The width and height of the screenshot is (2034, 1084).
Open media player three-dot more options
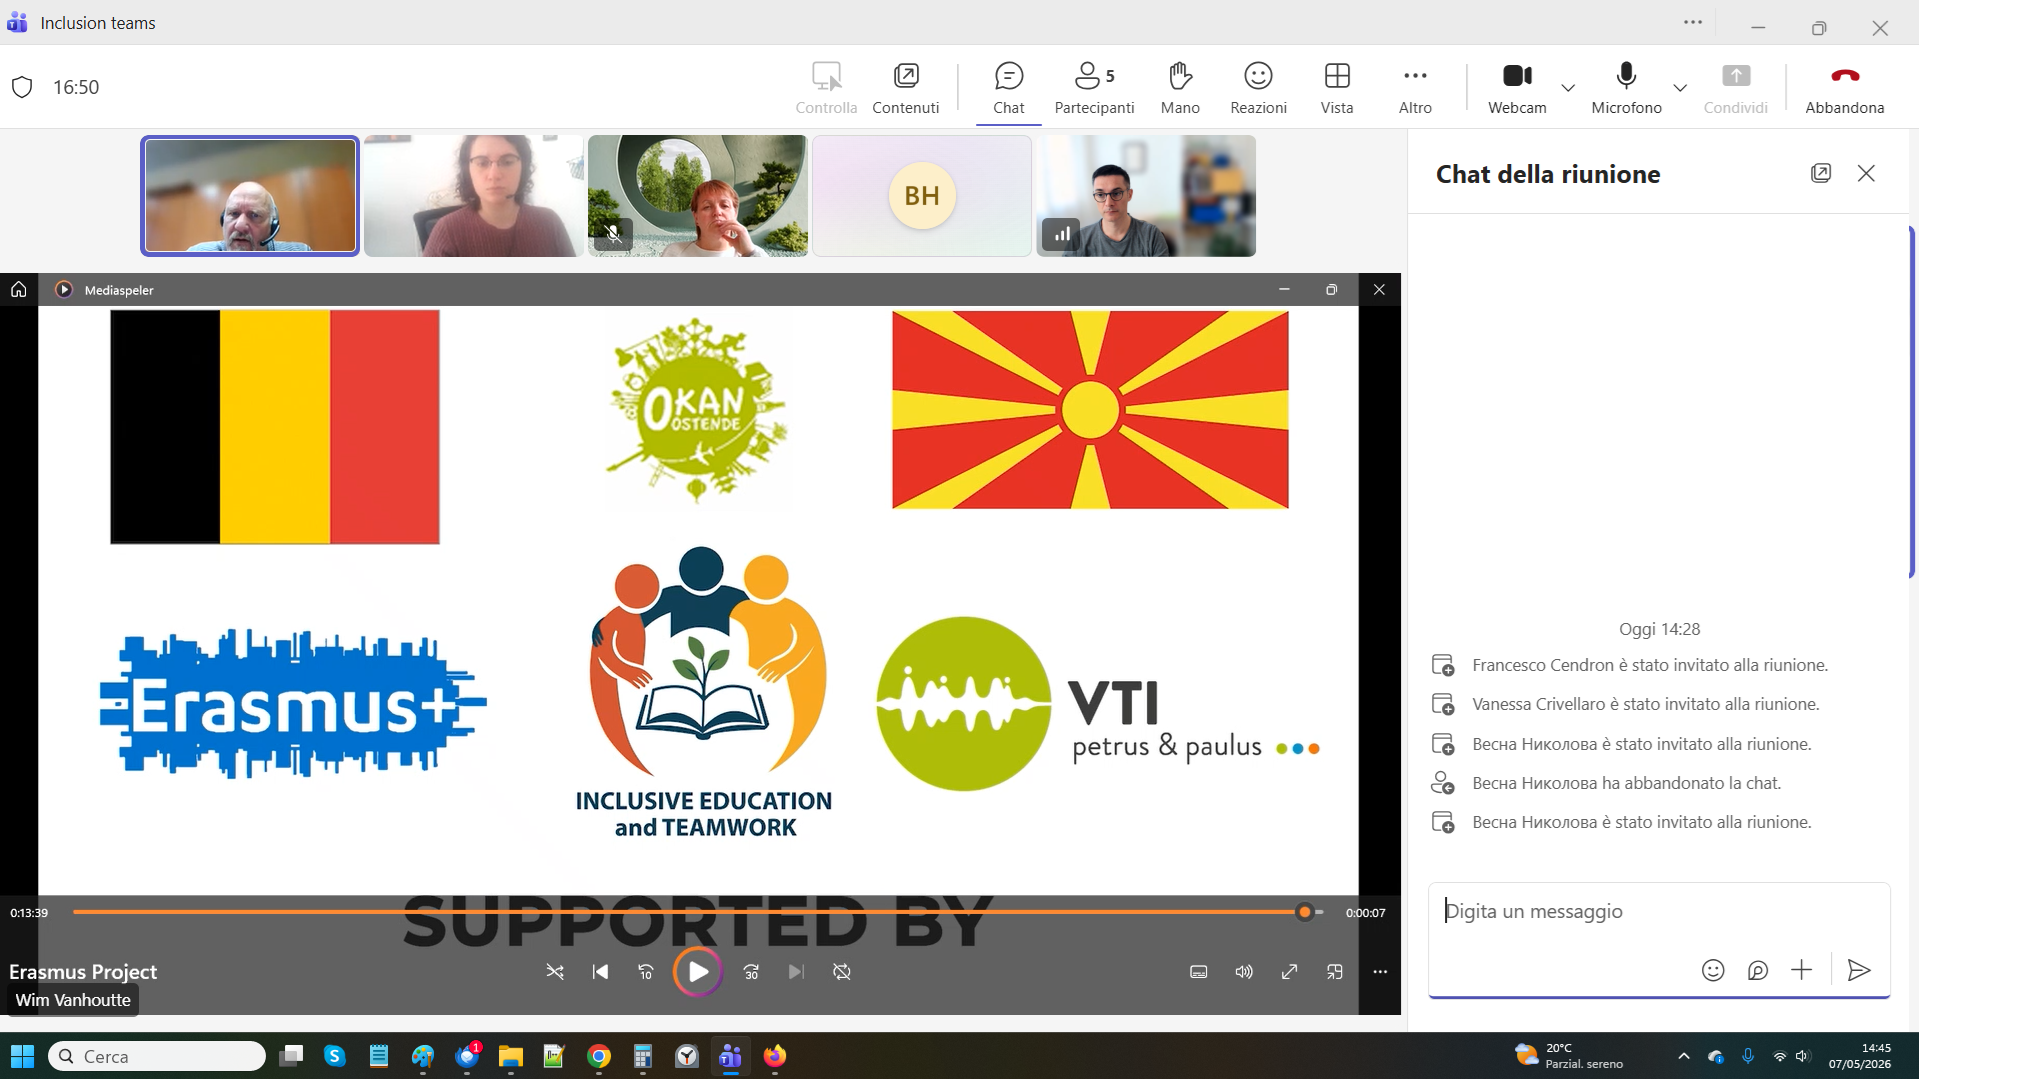[x=1380, y=972]
